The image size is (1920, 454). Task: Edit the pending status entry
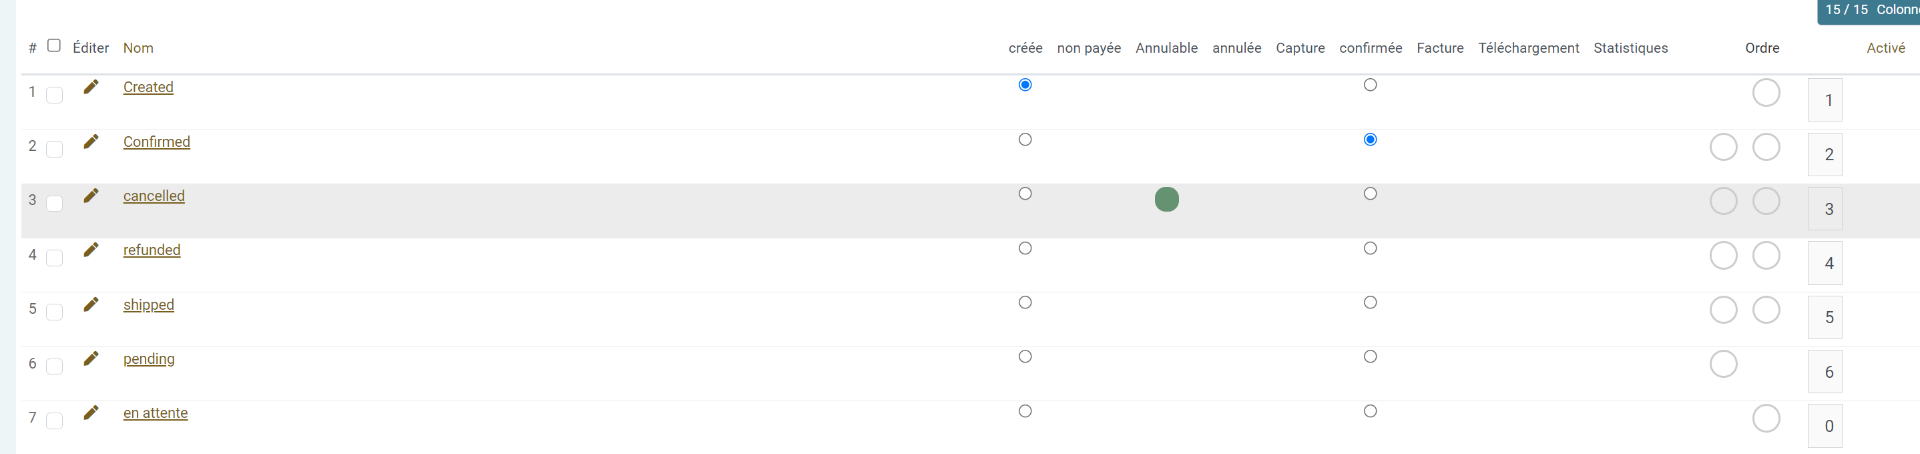pyautogui.click(x=91, y=358)
